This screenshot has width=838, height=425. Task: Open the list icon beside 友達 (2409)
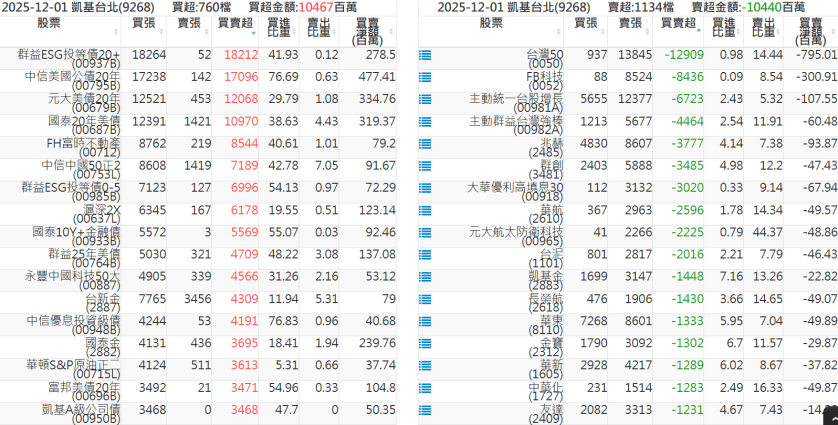tap(425, 409)
